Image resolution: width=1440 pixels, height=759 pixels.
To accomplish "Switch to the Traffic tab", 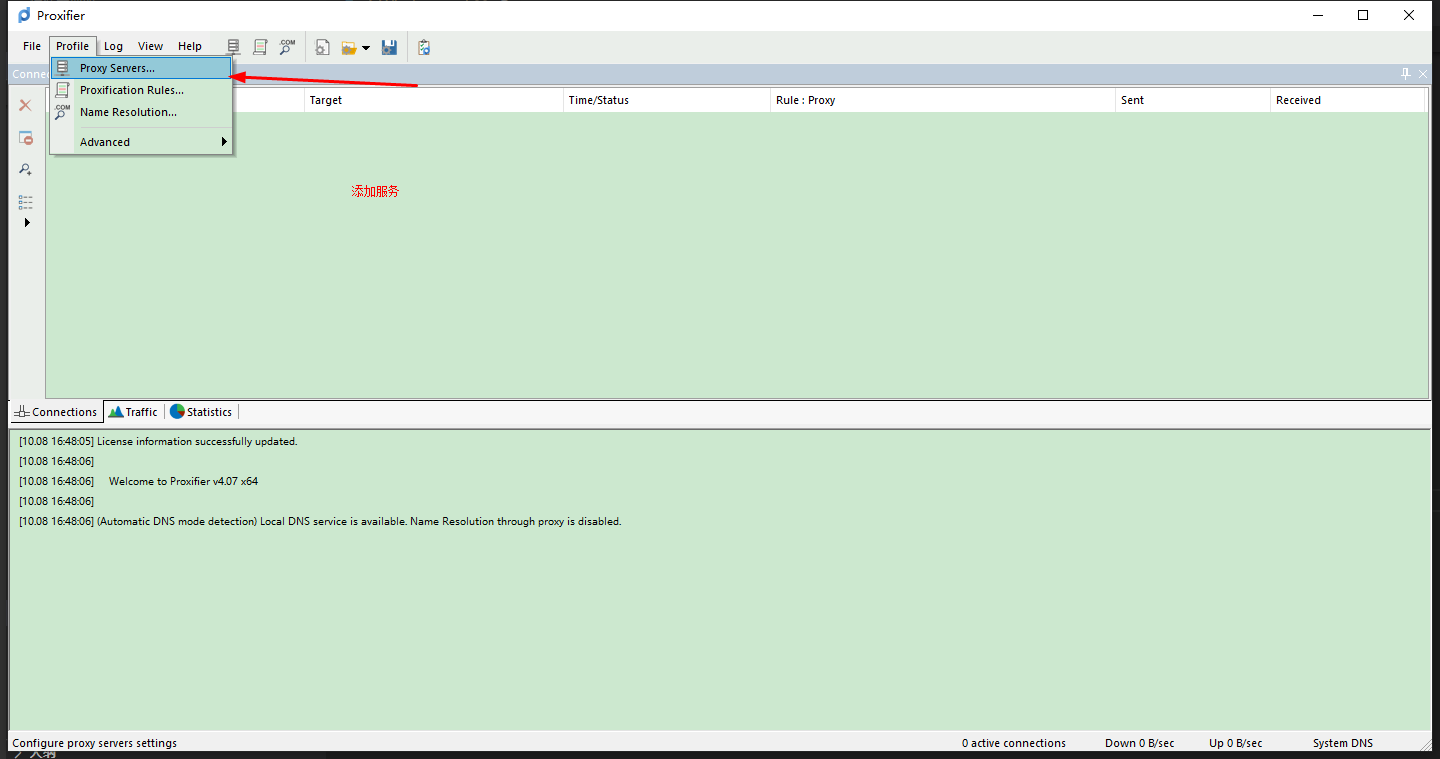I will click(133, 412).
